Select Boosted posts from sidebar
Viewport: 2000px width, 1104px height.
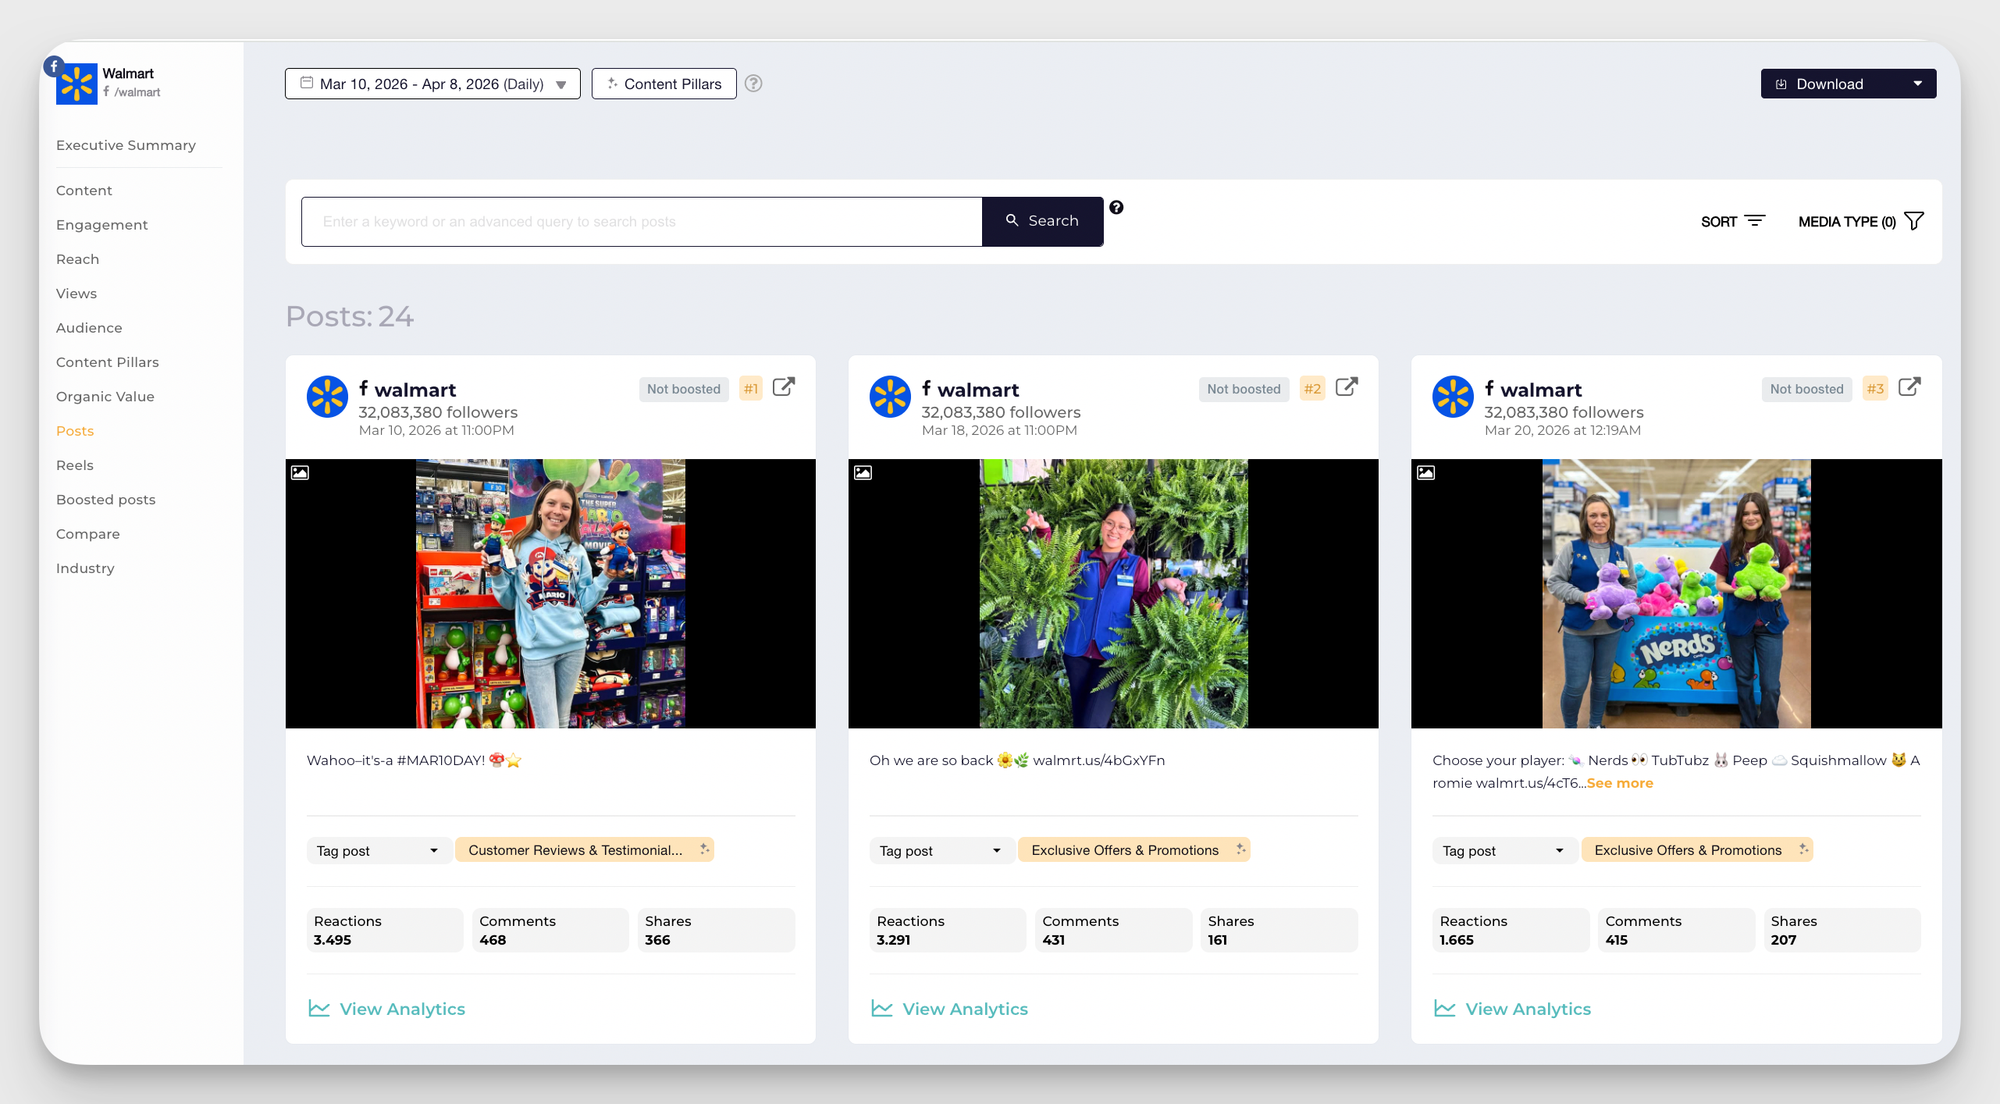click(106, 499)
